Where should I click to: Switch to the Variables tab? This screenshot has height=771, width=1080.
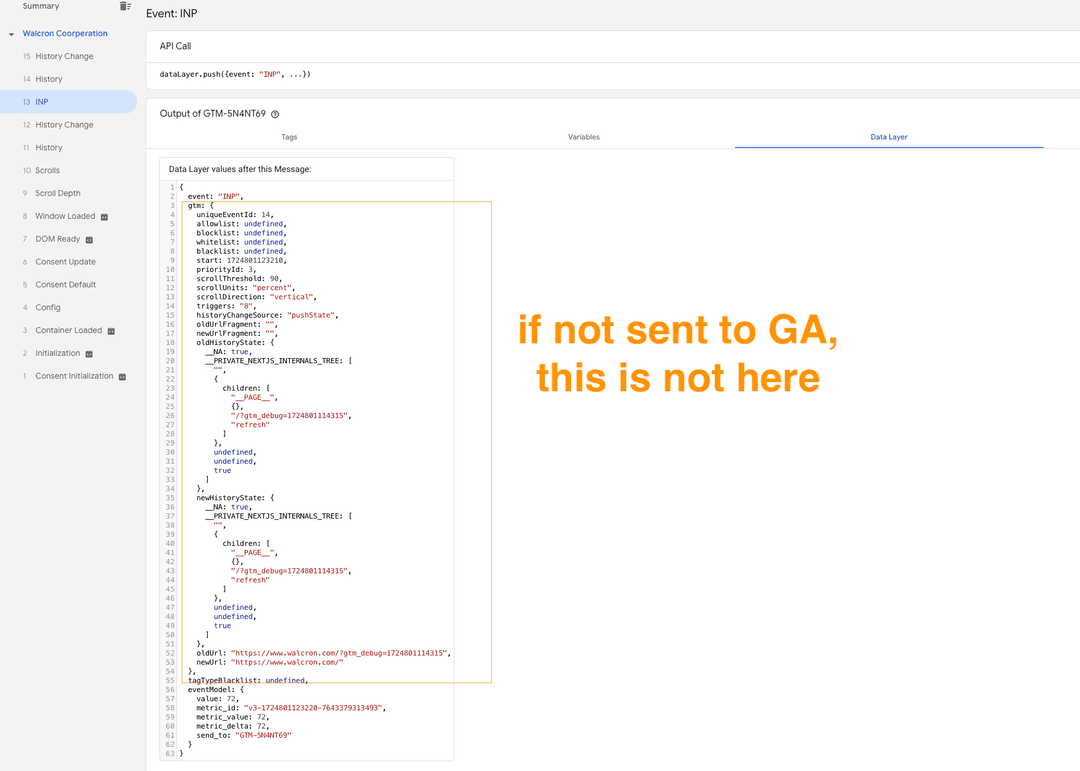pyautogui.click(x=584, y=137)
